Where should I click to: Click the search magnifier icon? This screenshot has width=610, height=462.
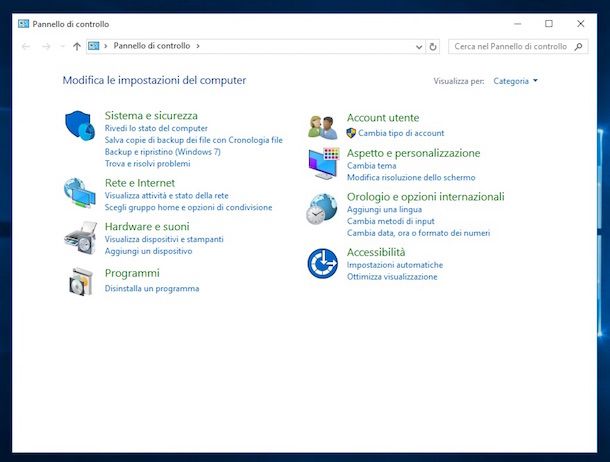(x=578, y=47)
